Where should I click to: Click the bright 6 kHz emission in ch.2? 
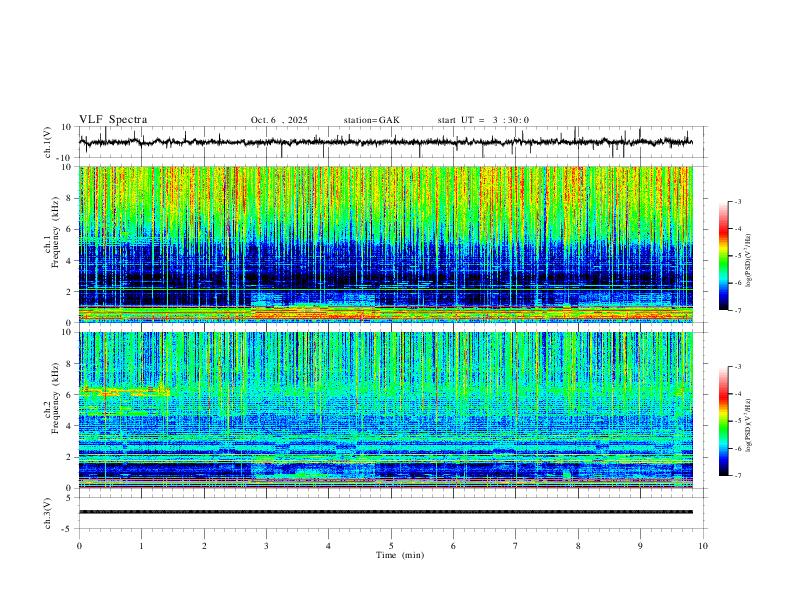coord(125,391)
